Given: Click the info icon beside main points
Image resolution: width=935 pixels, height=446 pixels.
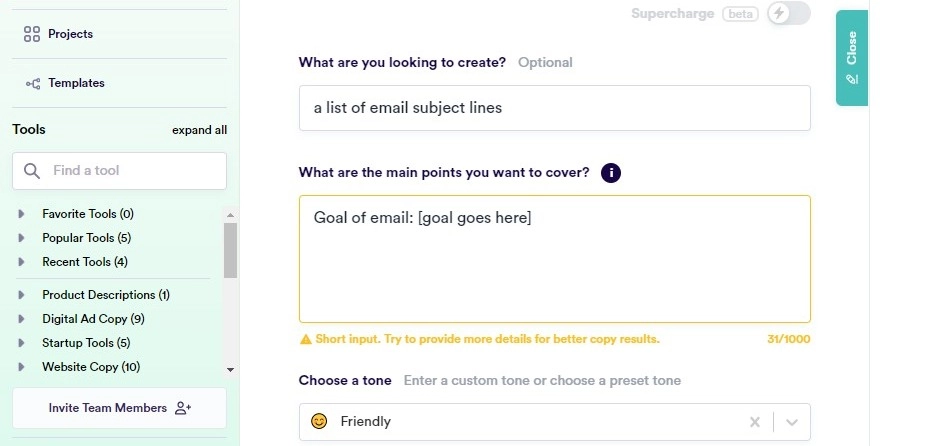Looking at the screenshot, I should [x=611, y=173].
